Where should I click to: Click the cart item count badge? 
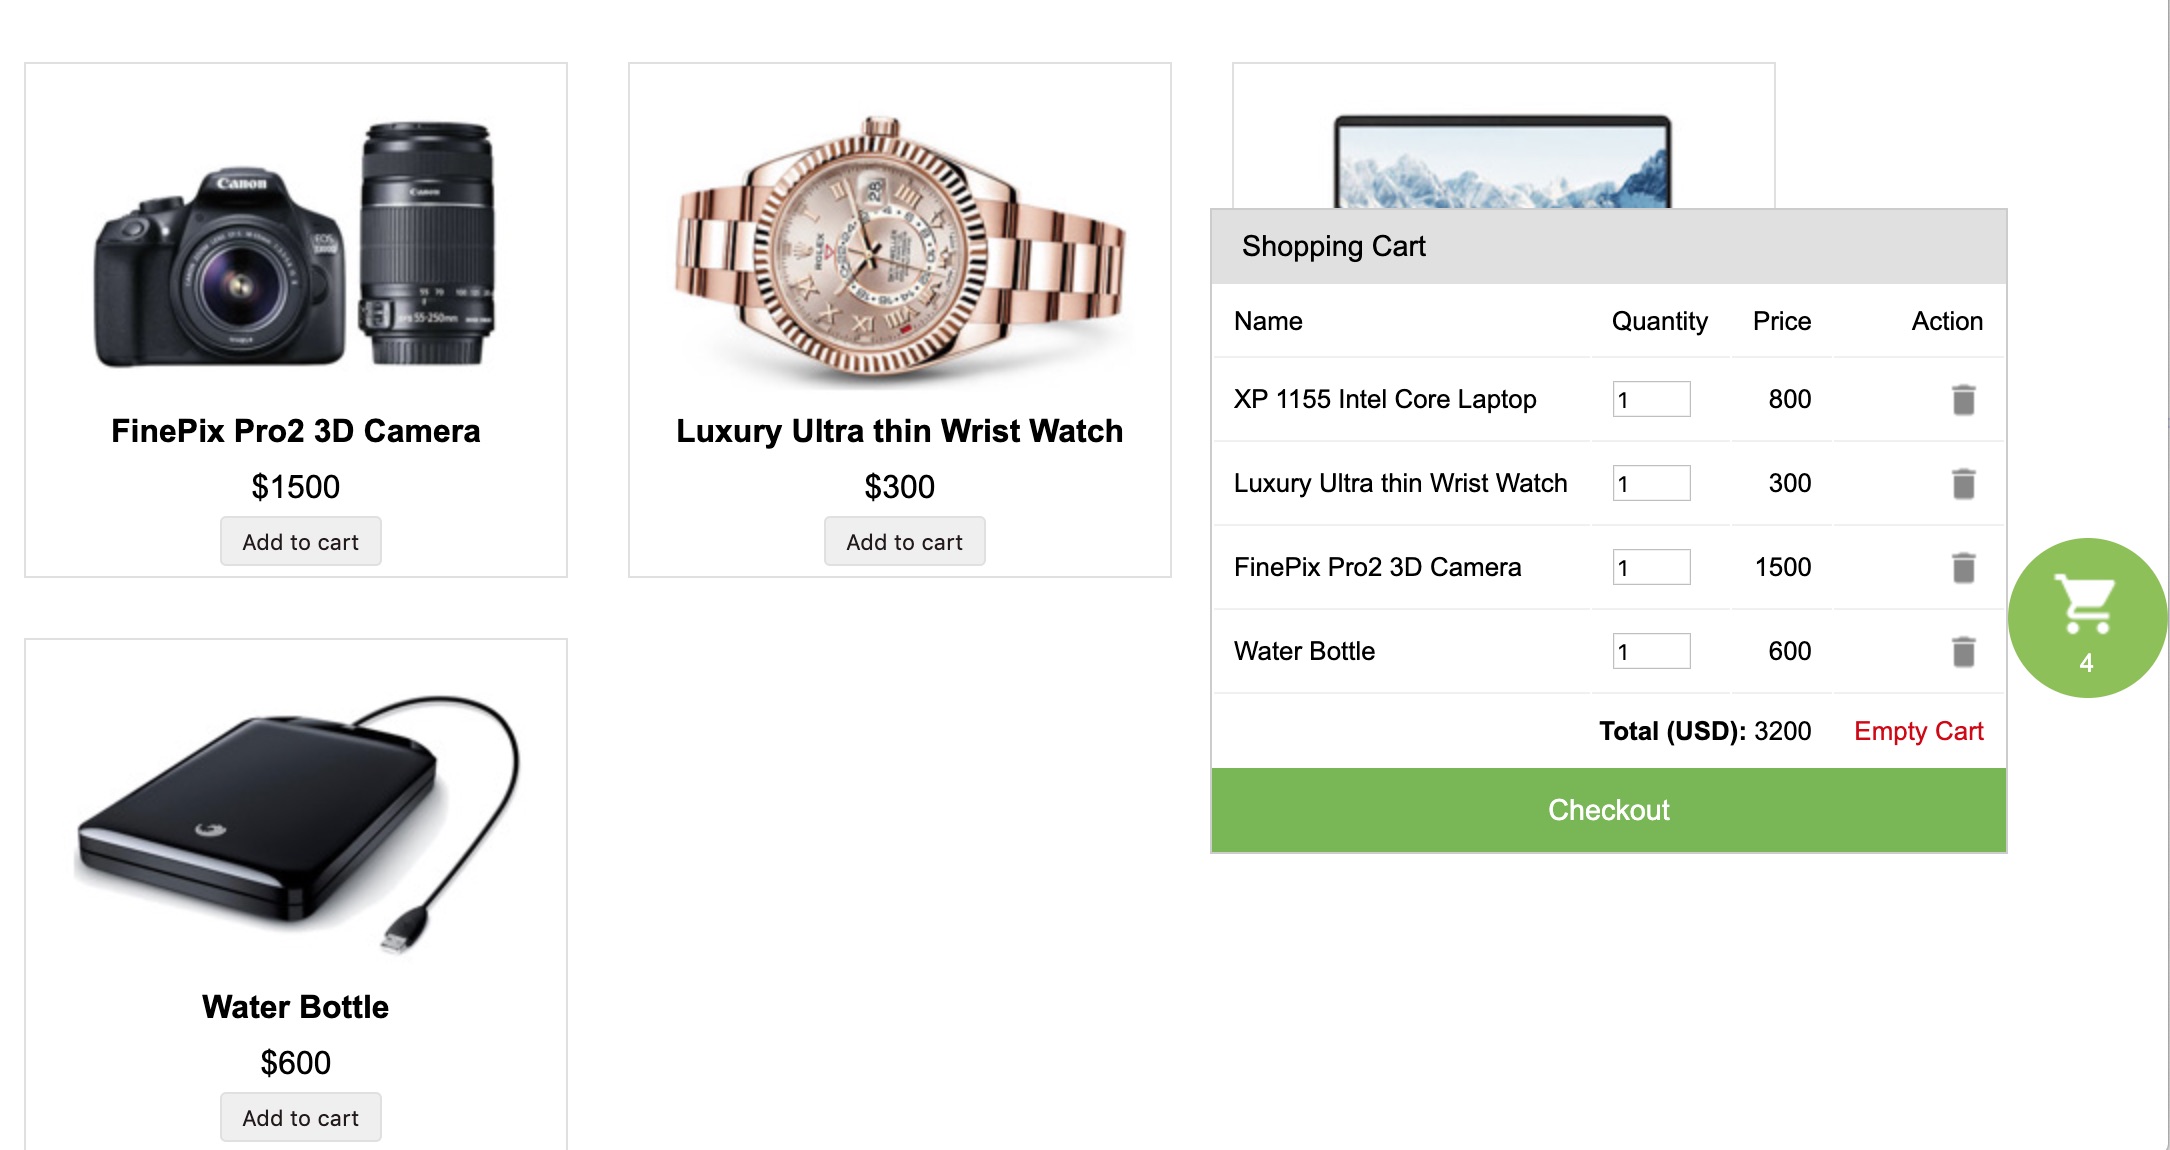2086,663
